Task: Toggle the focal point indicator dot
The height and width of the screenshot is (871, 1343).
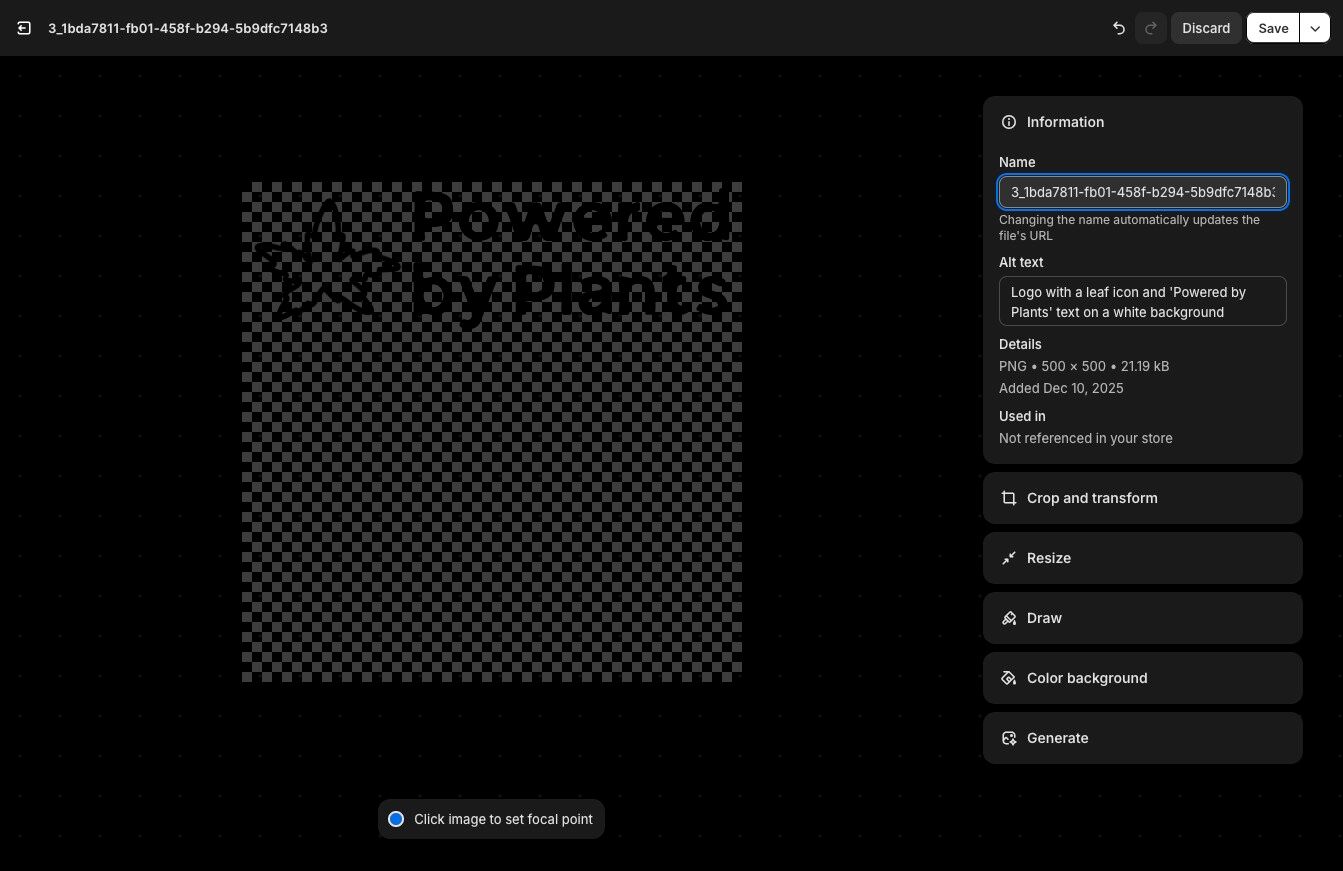Action: point(396,819)
